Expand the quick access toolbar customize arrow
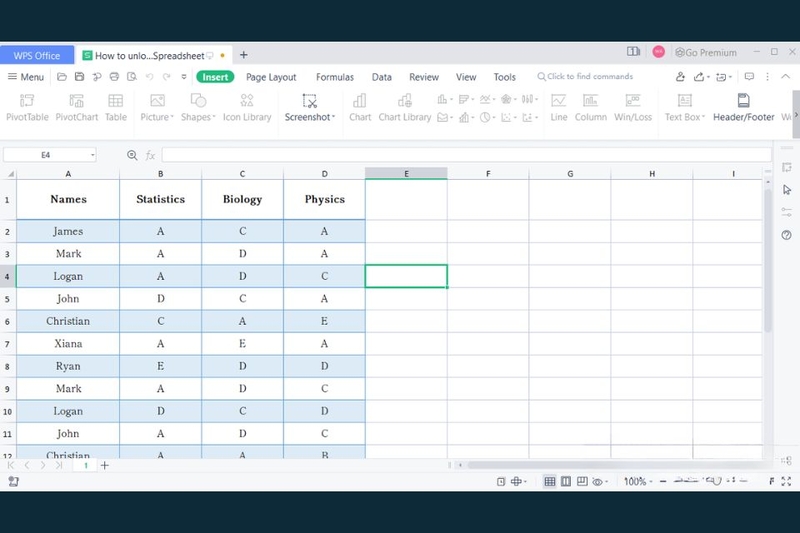The image size is (800, 533). 184,77
